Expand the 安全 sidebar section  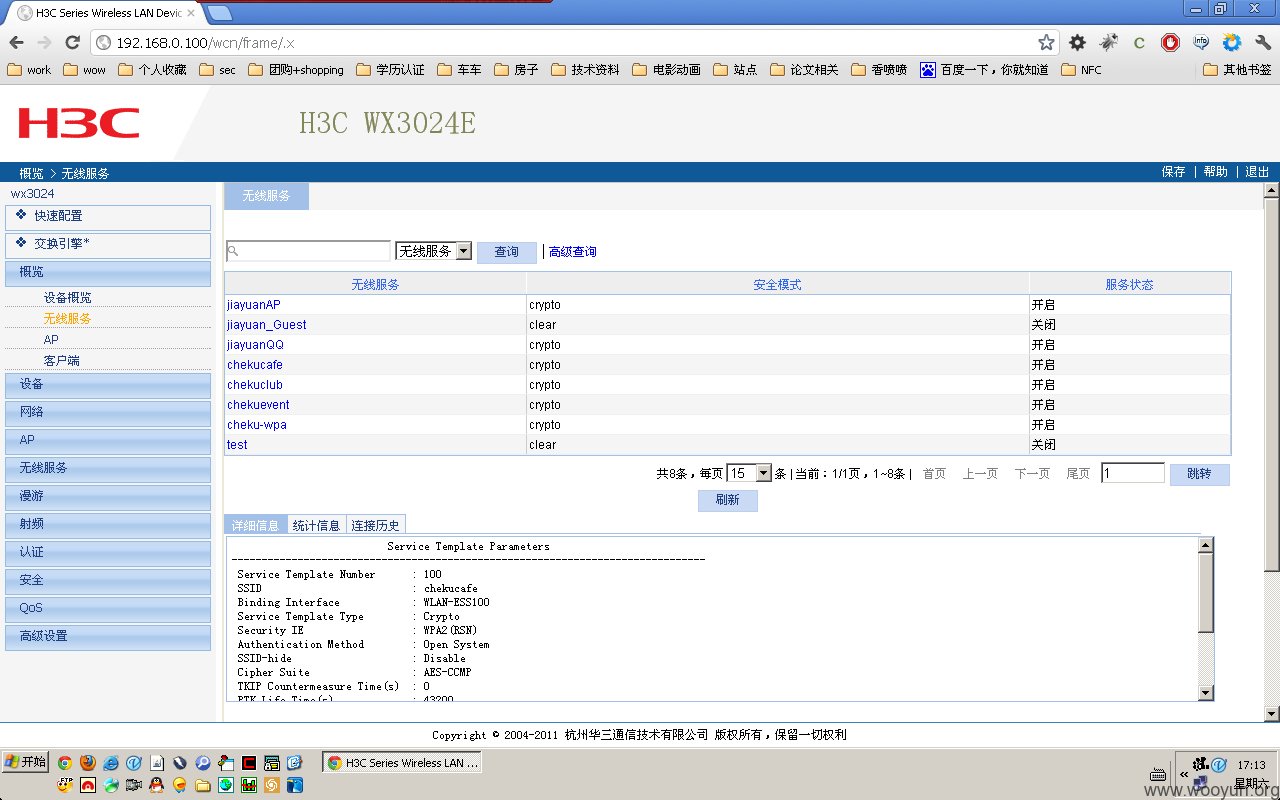[x=108, y=581]
